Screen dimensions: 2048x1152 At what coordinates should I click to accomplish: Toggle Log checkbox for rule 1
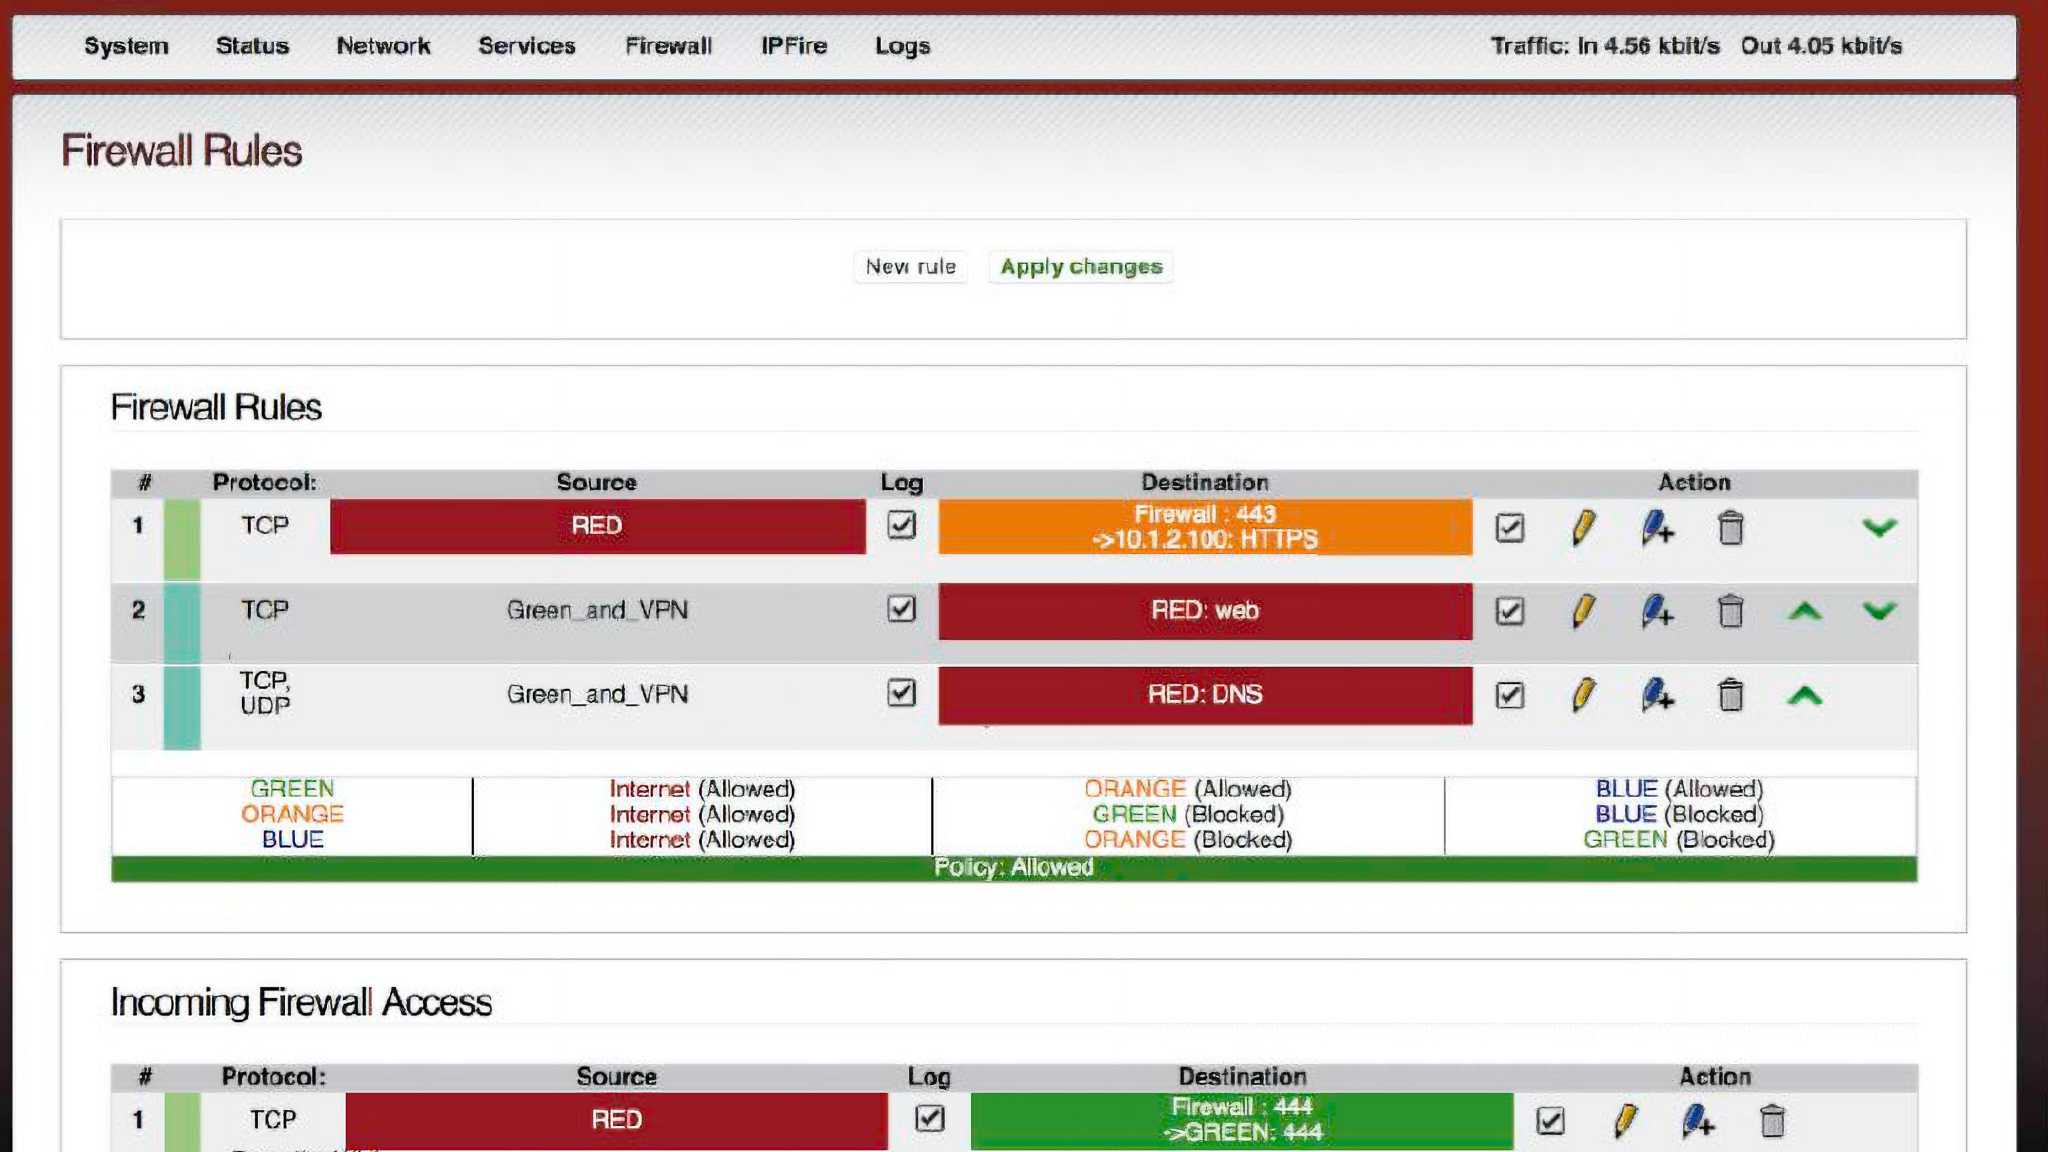click(901, 525)
